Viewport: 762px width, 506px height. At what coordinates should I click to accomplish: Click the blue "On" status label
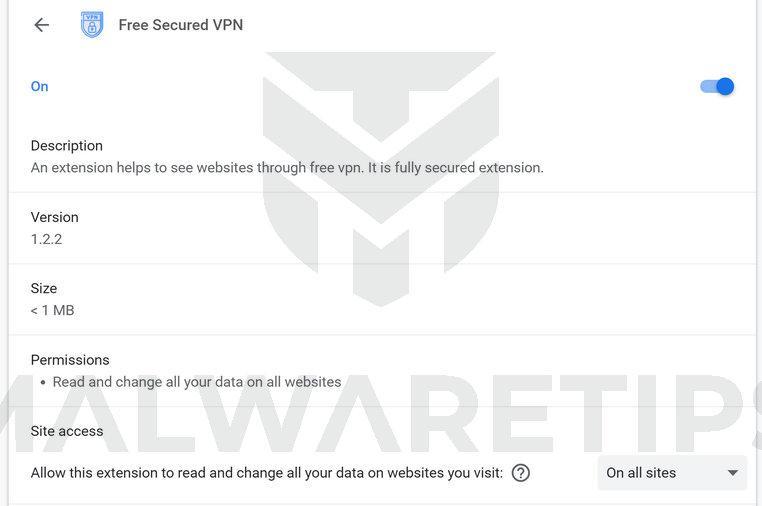(39, 86)
